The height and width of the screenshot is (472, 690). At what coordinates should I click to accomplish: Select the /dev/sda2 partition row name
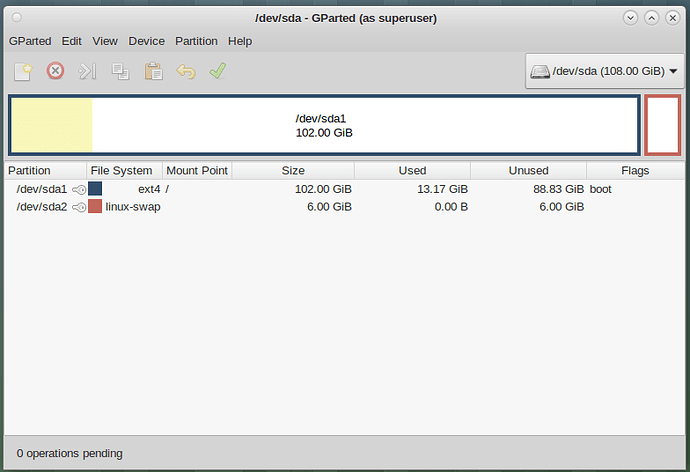(42, 207)
